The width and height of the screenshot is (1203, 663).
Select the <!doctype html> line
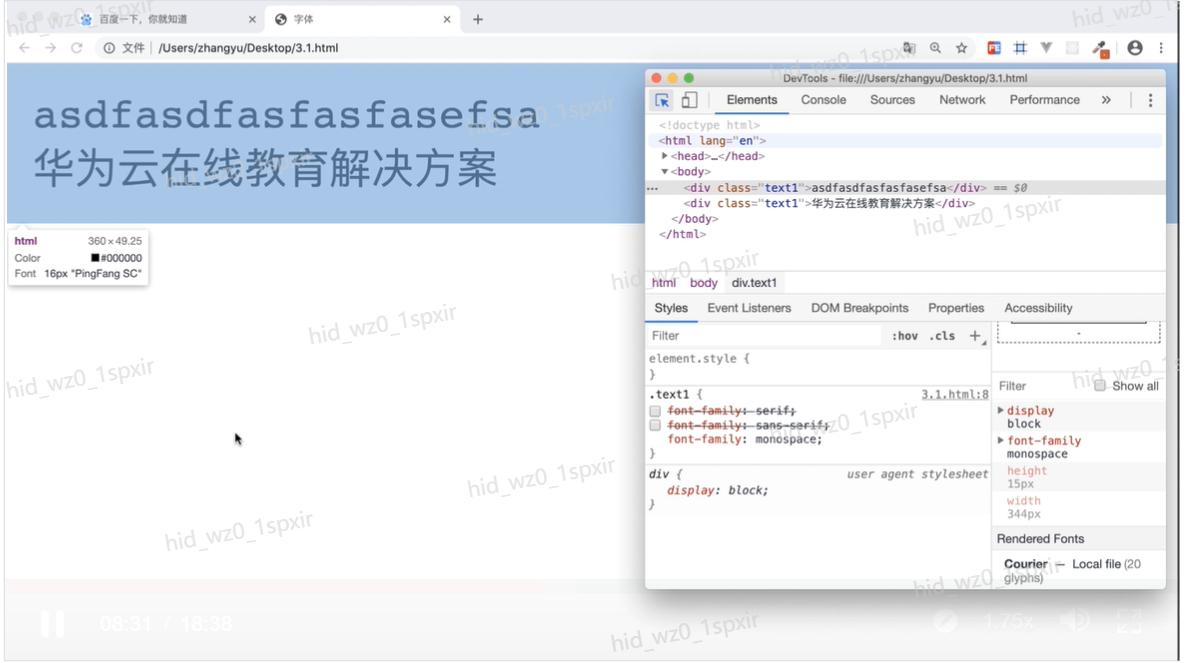[710, 125]
